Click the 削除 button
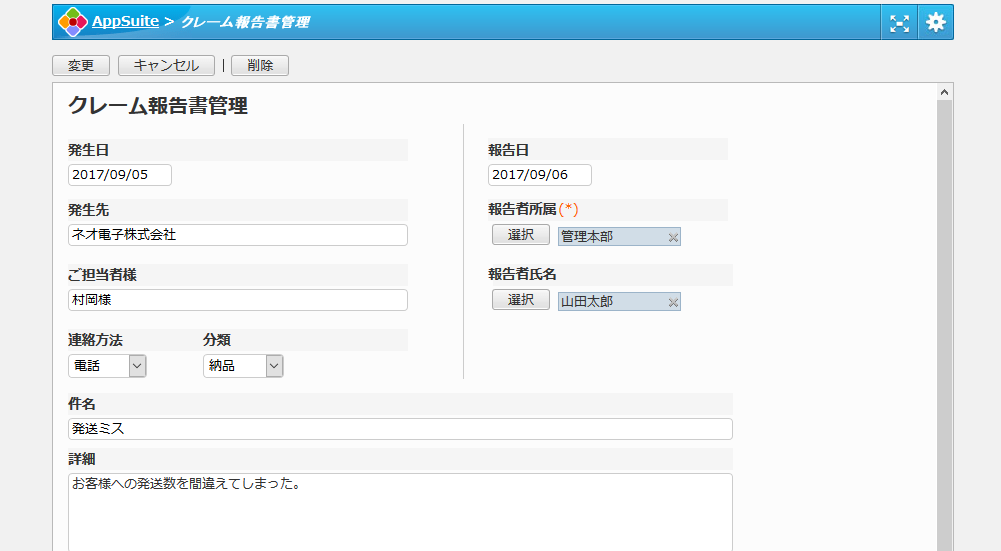 pyautogui.click(x=259, y=65)
